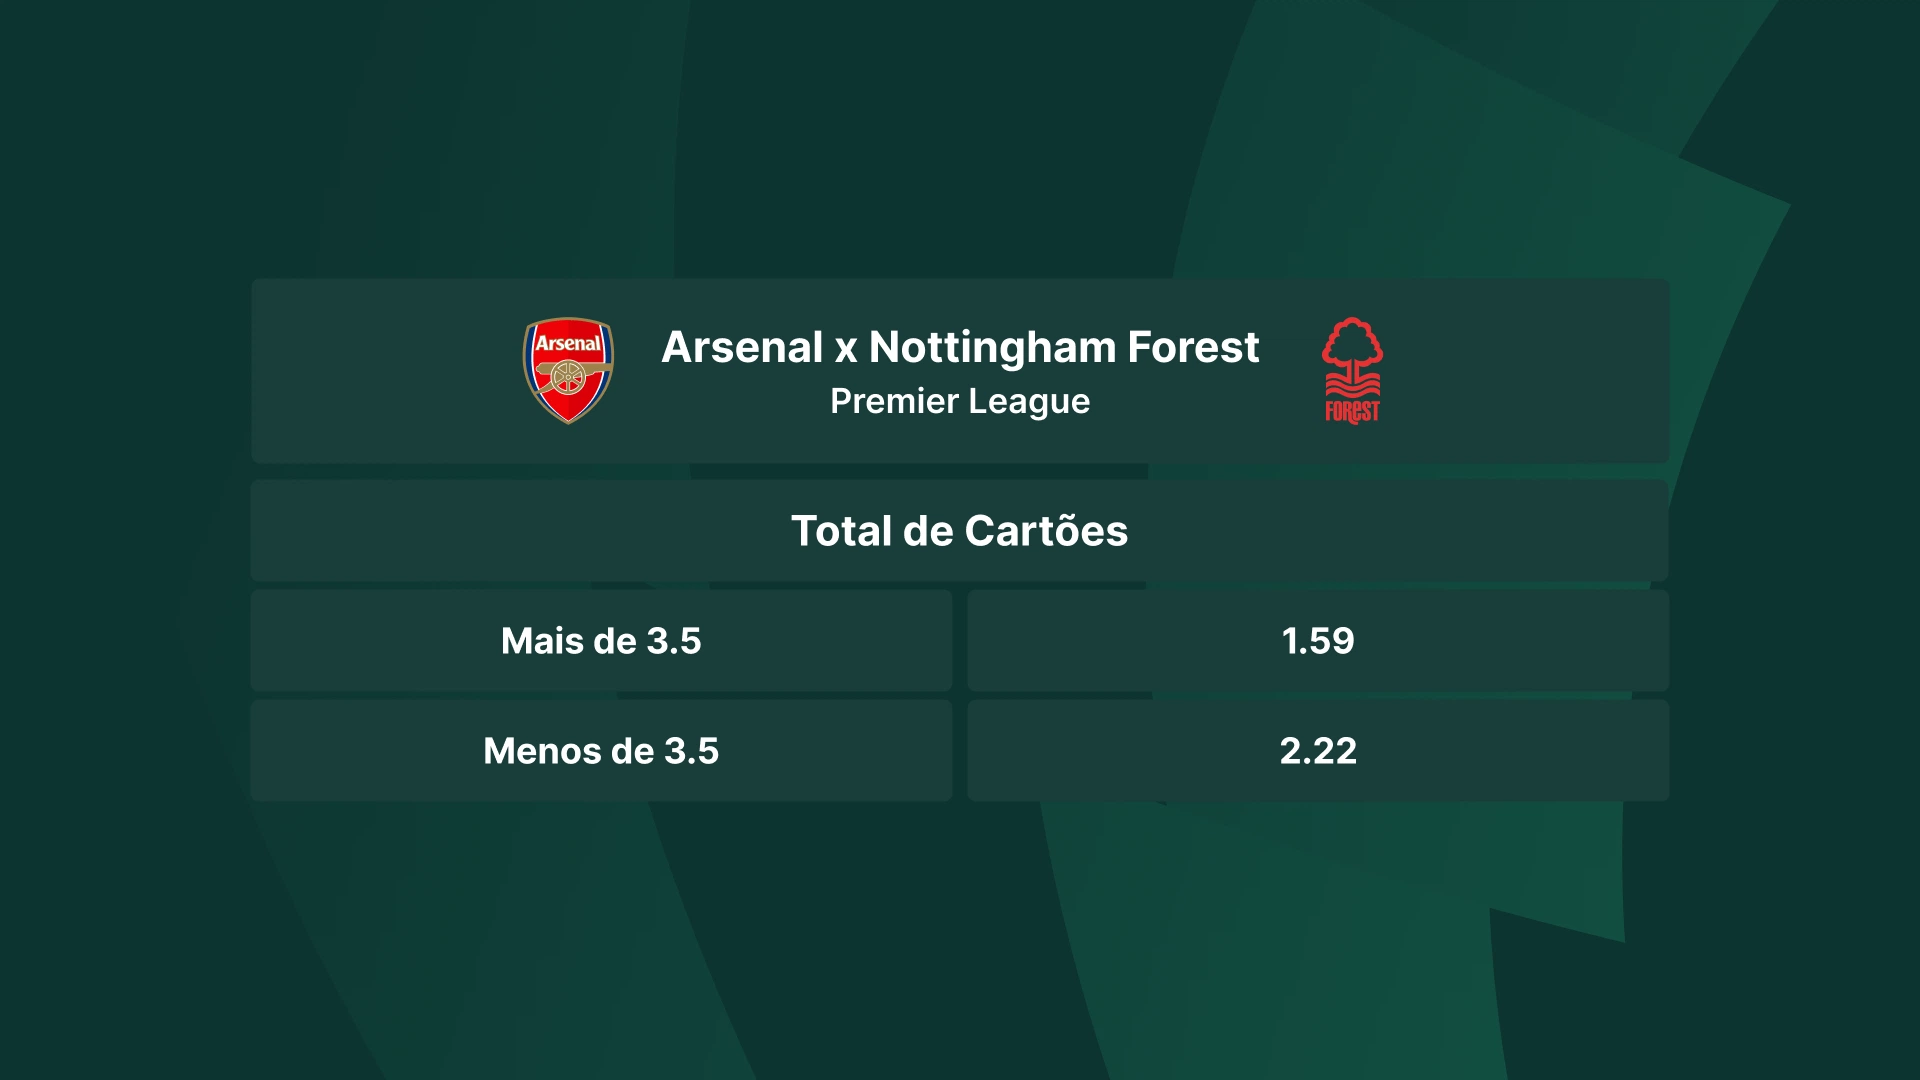The width and height of the screenshot is (1920, 1080).
Task: Select the Mais de 3.5 option
Action: tap(601, 641)
